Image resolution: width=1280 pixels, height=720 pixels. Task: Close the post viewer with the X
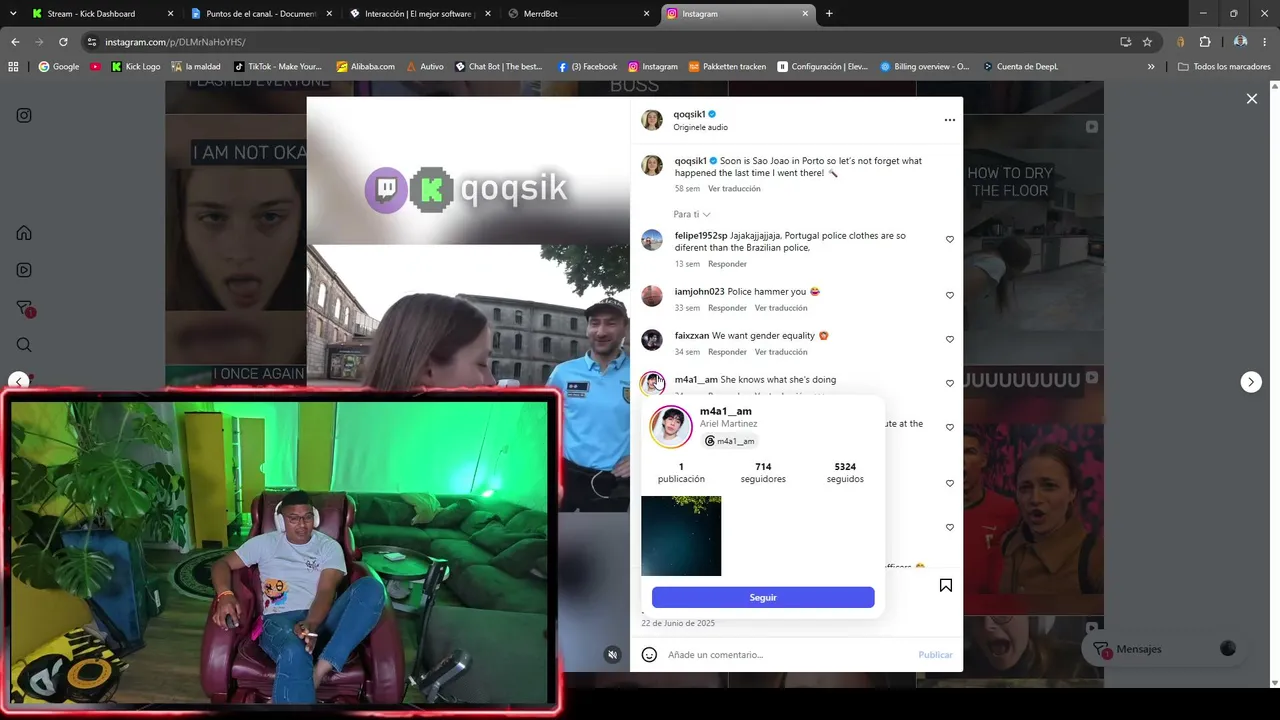(x=1251, y=98)
